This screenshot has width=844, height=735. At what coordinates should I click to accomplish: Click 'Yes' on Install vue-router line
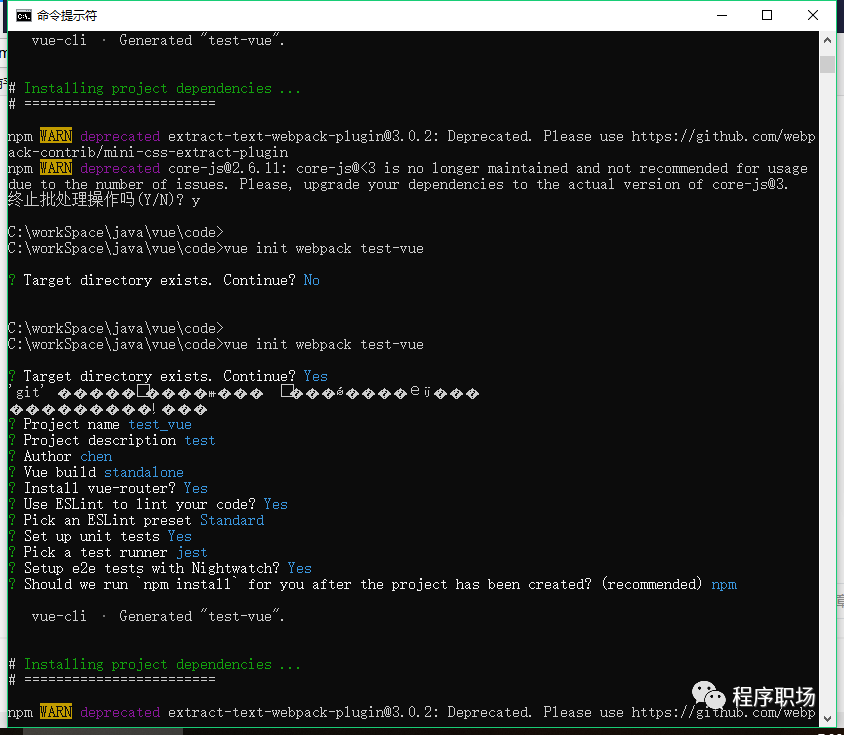(x=195, y=488)
